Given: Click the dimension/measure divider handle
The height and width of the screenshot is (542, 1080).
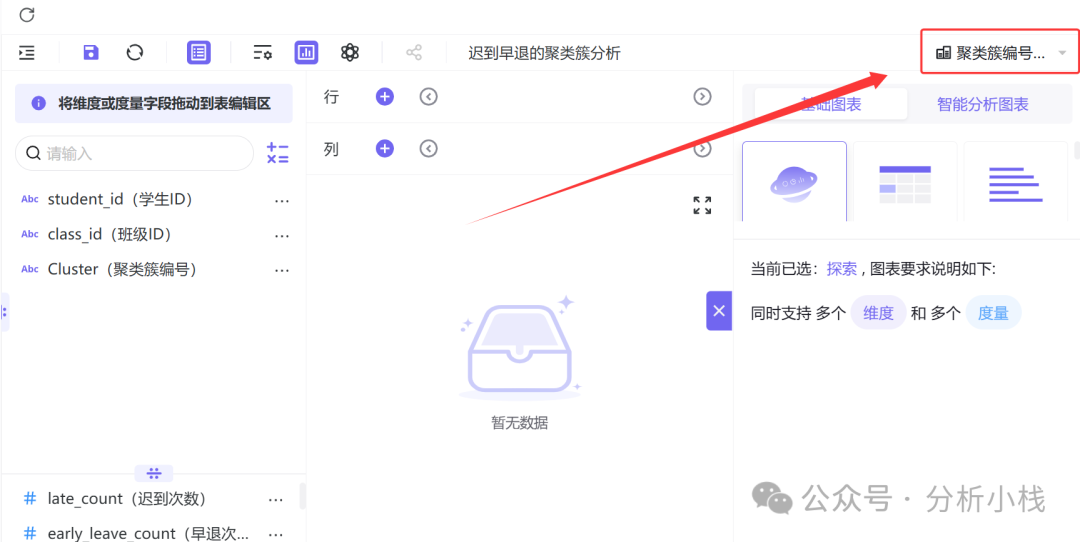Looking at the screenshot, I should tap(154, 473).
